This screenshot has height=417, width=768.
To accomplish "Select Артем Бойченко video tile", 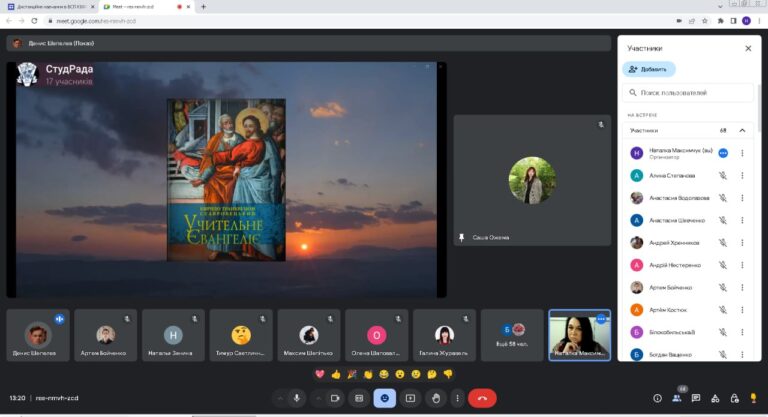I will tap(105, 335).
